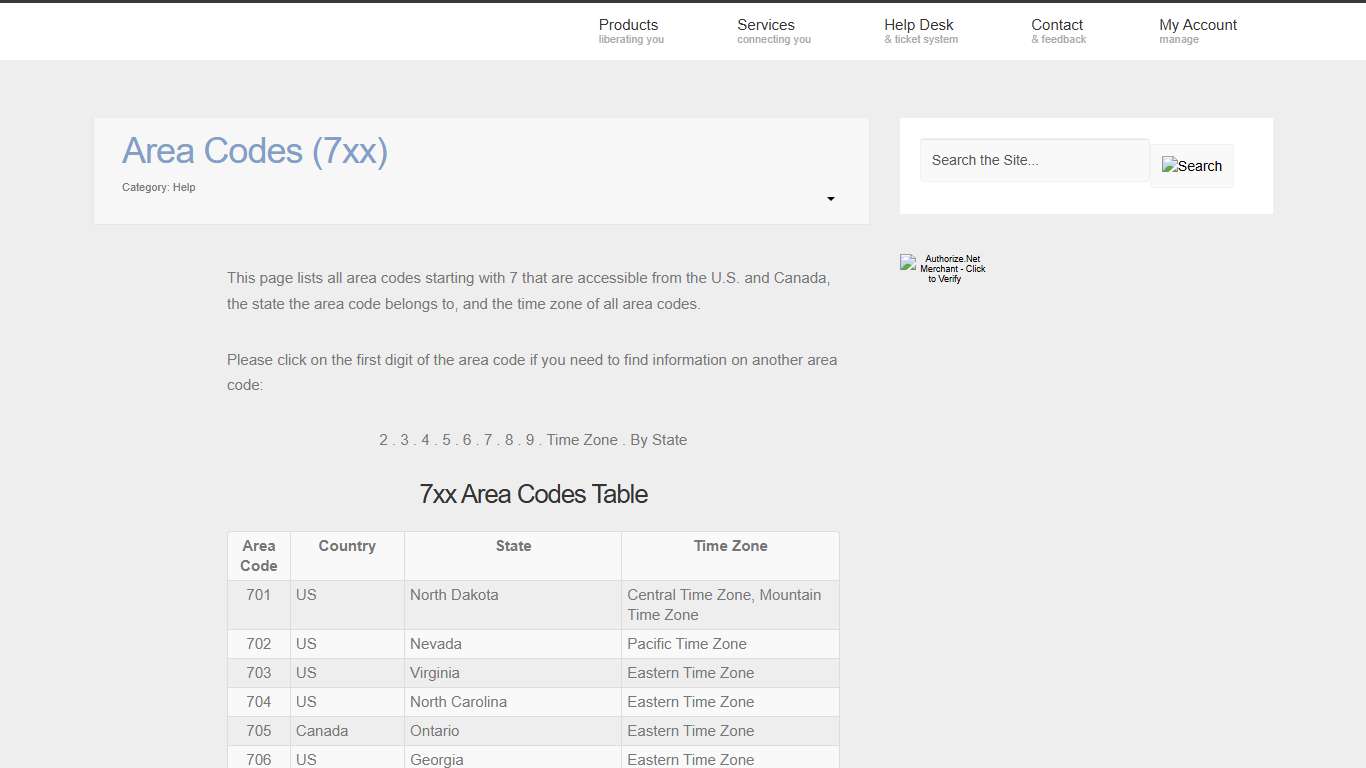This screenshot has height=768, width=1366.
Task: Click the Search magnifier icon
Action: coord(1192,165)
